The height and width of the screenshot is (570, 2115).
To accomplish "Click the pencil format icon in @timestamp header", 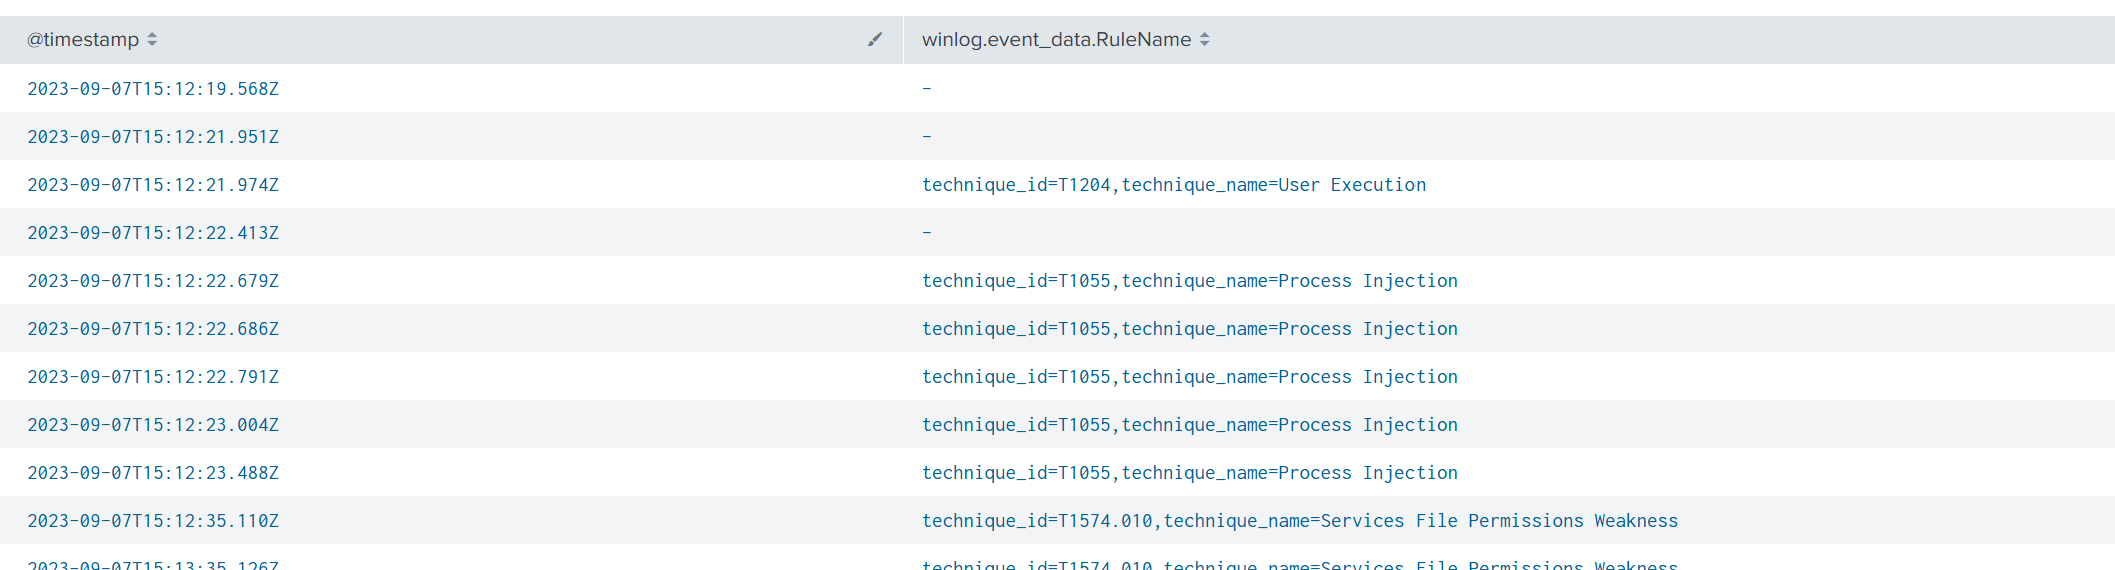I will click(x=875, y=40).
